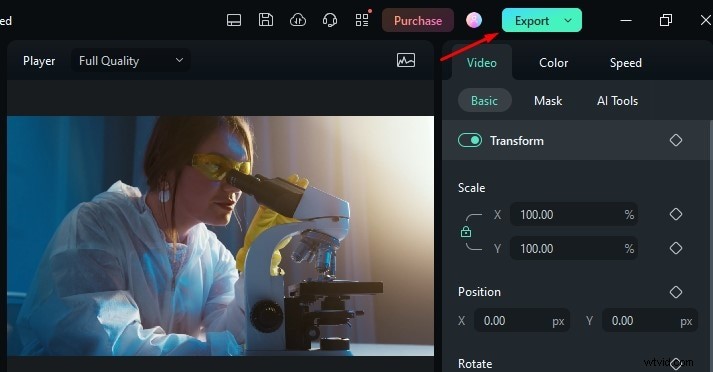Open the user account avatar
The width and height of the screenshot is (713, 372).
[x=474, y=20]
